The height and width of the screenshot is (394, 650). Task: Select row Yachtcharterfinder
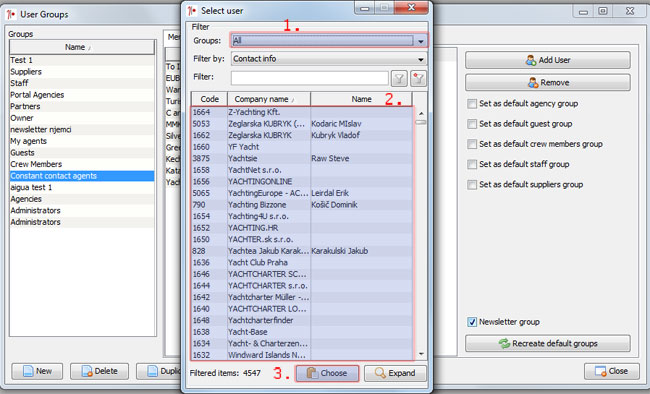point(302,321)
